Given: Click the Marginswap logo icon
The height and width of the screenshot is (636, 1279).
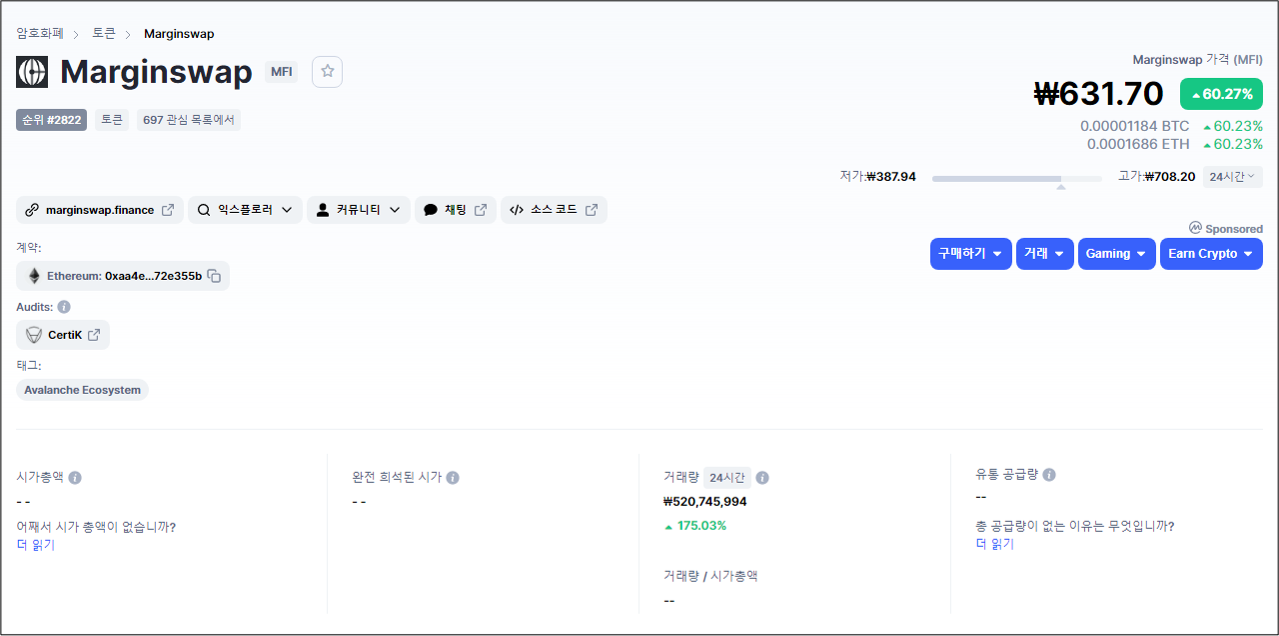Looking at the screenshot, I should click(x=32, y=72).
